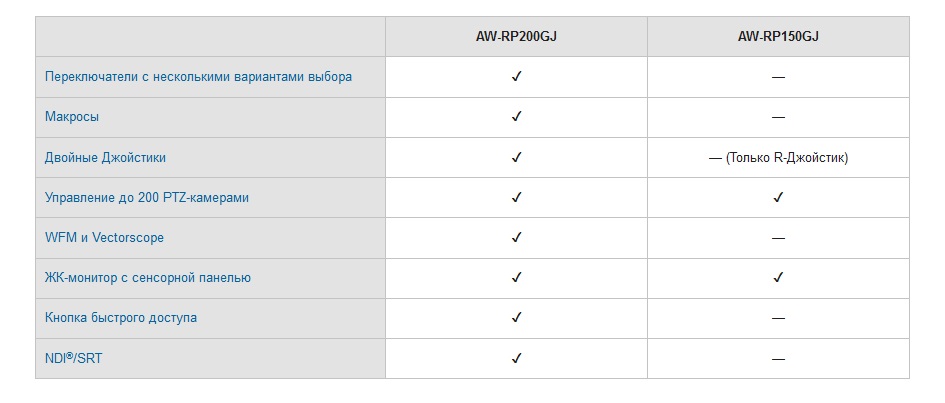Open the Управление до 200 PTZ-камерами link
Image resolution: width=945 pixels, height=403 pixels.
146,198
